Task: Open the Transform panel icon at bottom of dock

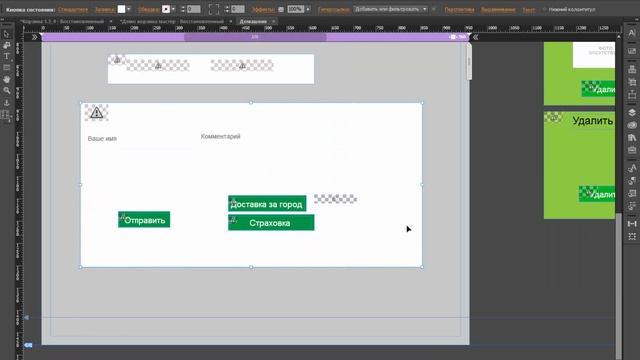Action: pyautogui.click(x=632, y=236)
